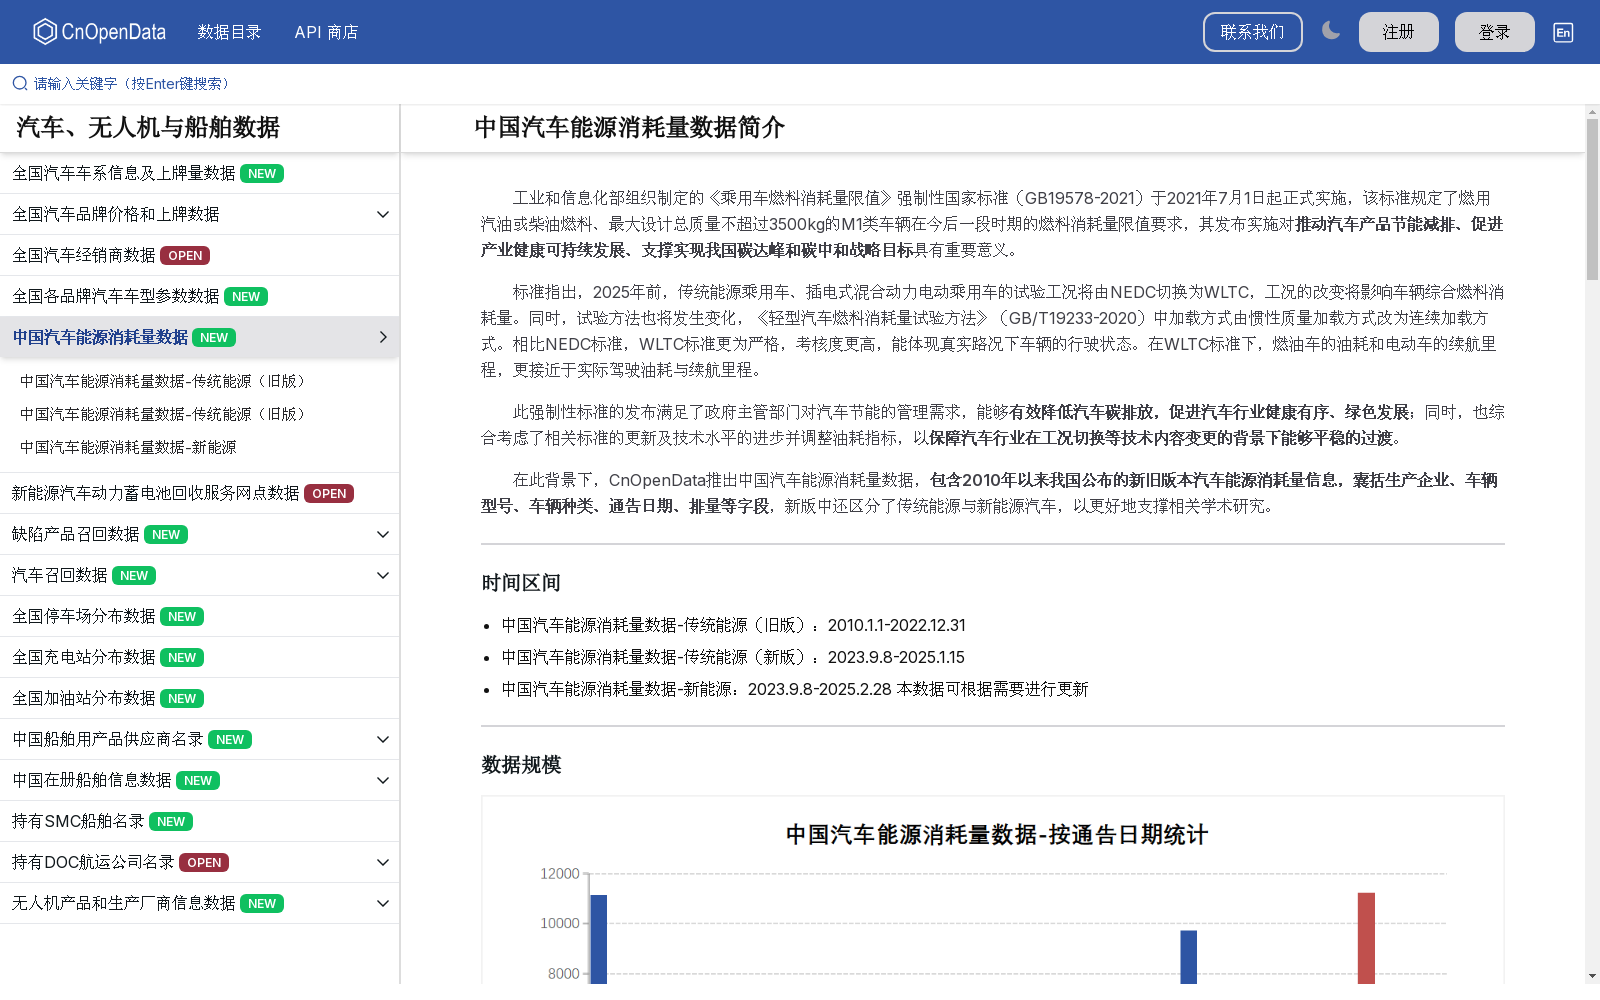Click the page vertical scrollbar thumb

tap(1592, 199)
